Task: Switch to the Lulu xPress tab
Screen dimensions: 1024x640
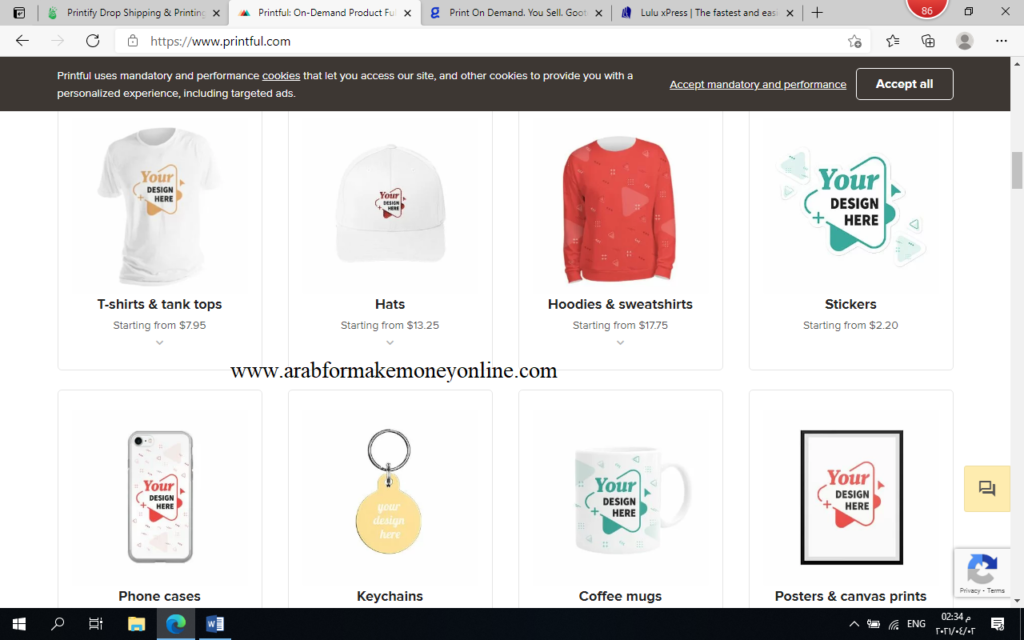Action: point(707,12)
